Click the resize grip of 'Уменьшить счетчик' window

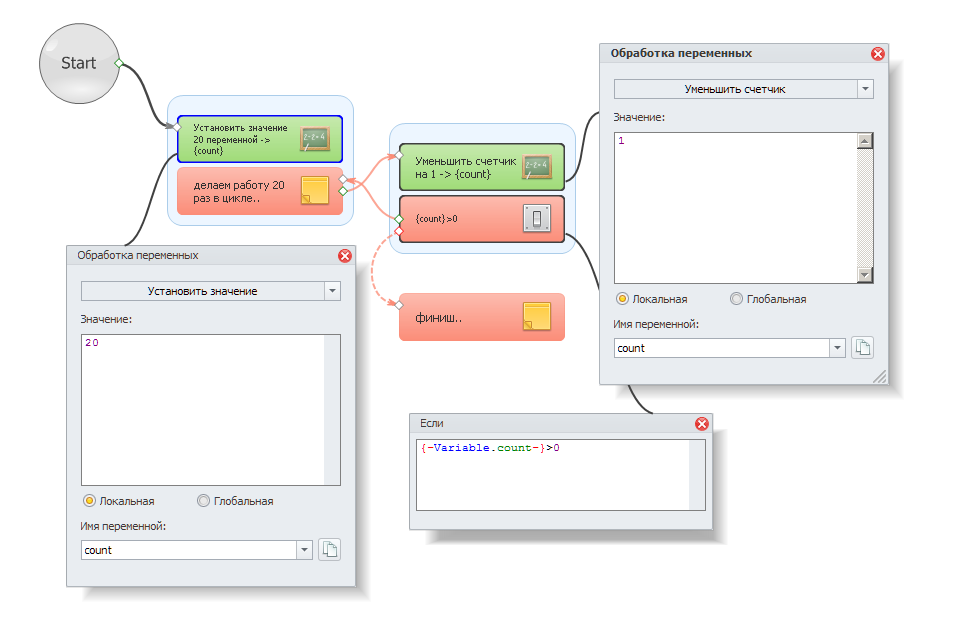pos(879,377)
